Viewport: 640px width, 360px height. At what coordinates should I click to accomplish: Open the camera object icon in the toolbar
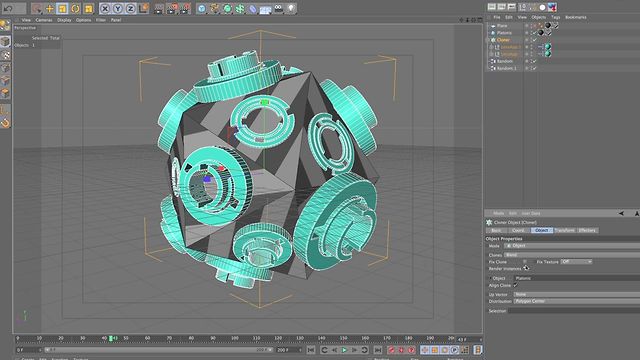278,9
